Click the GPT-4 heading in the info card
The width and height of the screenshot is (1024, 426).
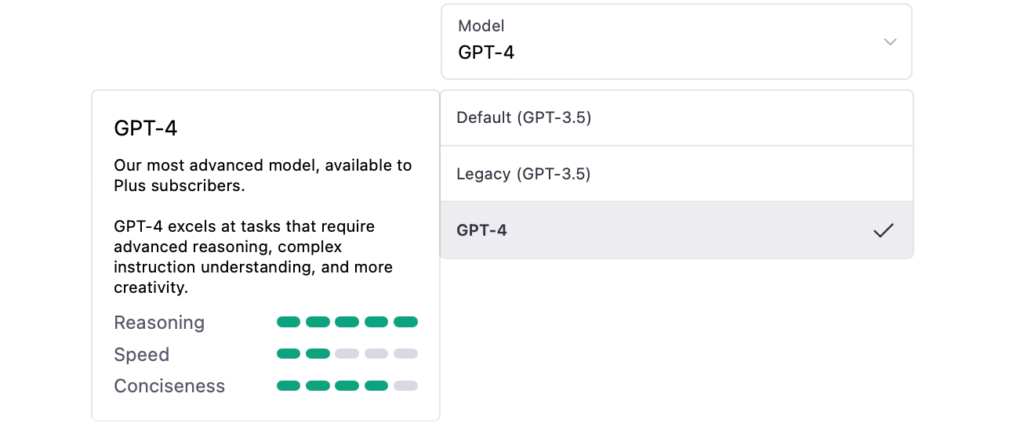click(x=146, y=128)
